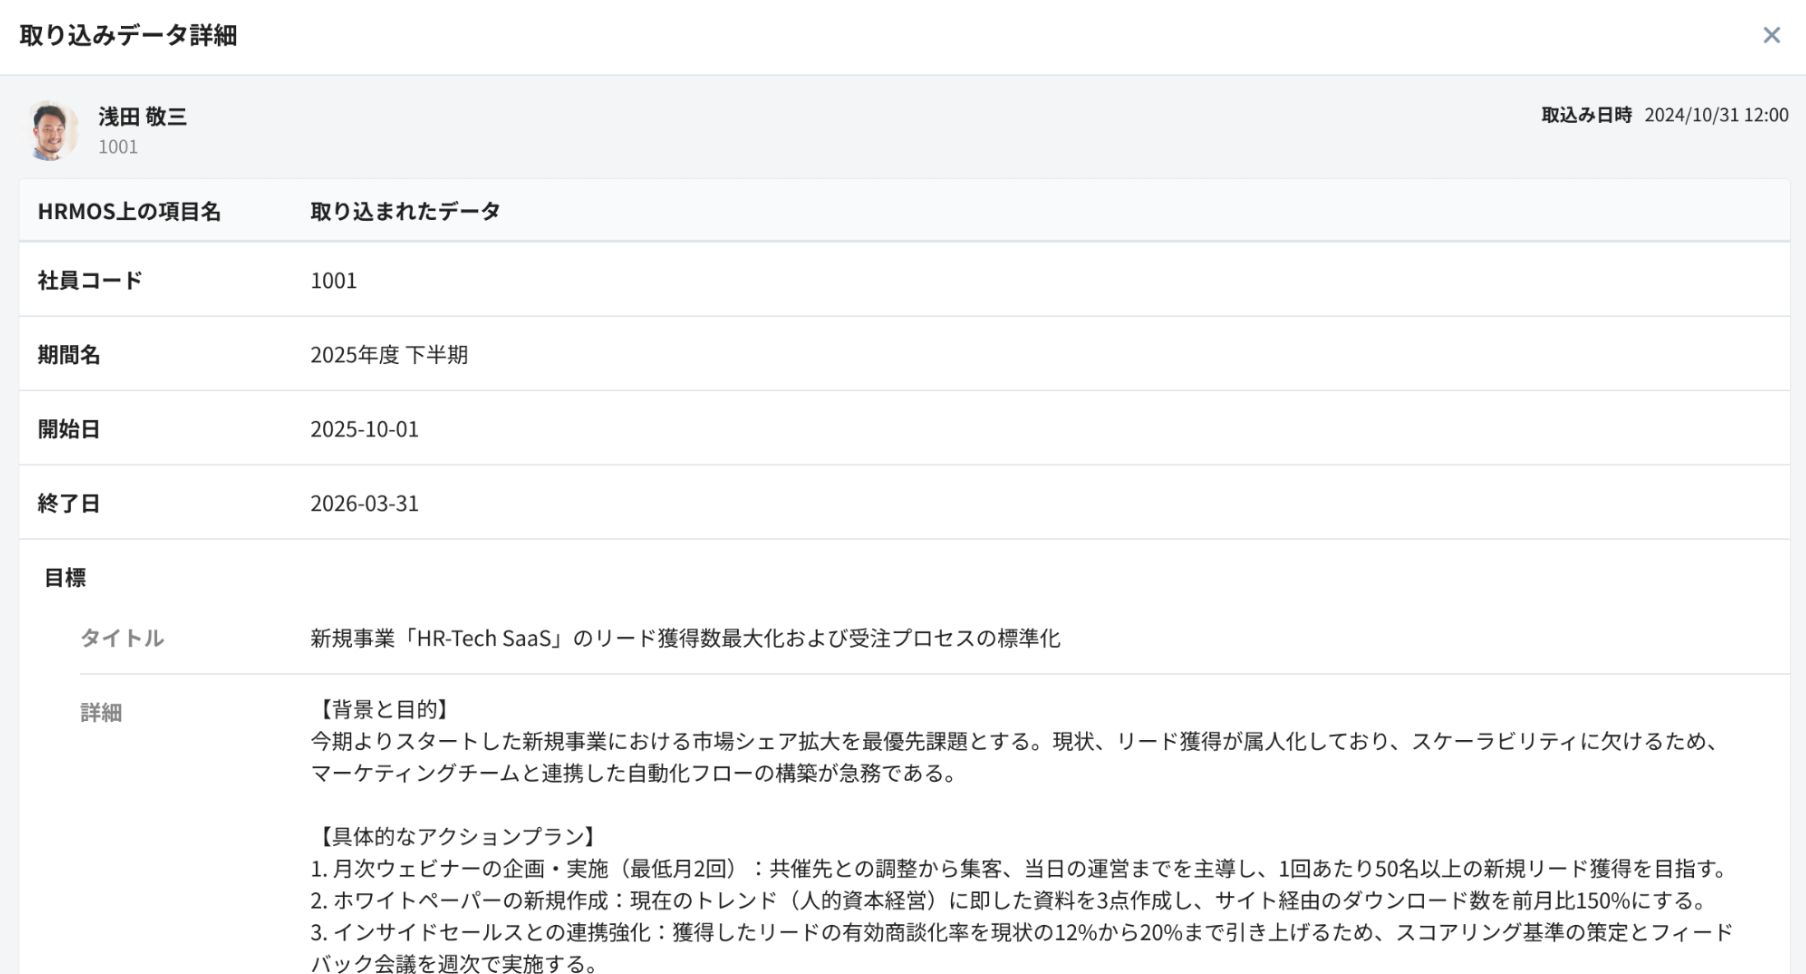This screenshot has width=1806, height=974.
Task: Select the employee name 浅田 敬三
Action: point(142,117)
